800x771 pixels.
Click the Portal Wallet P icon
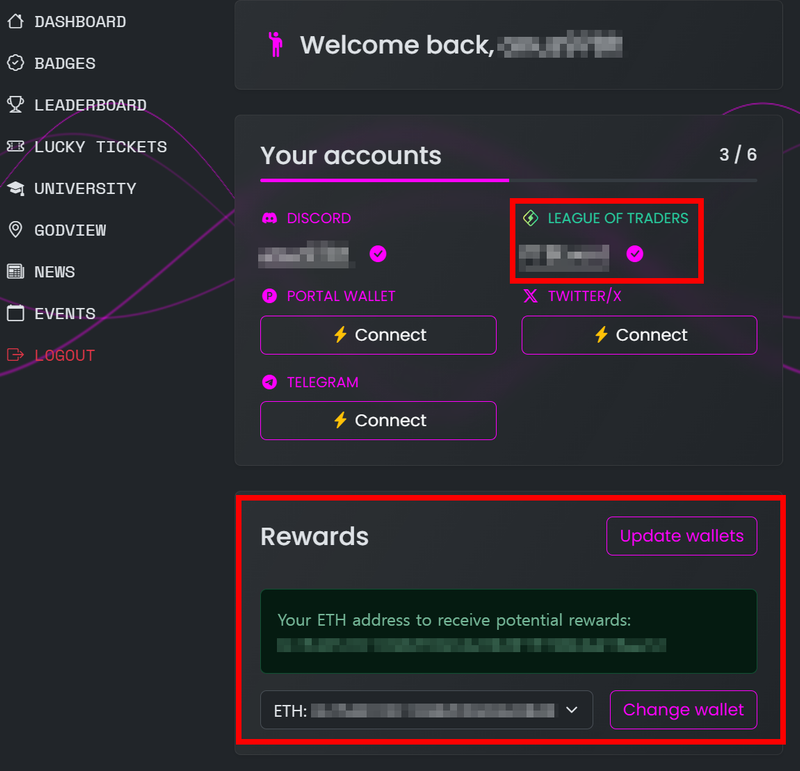coord(269,296)
